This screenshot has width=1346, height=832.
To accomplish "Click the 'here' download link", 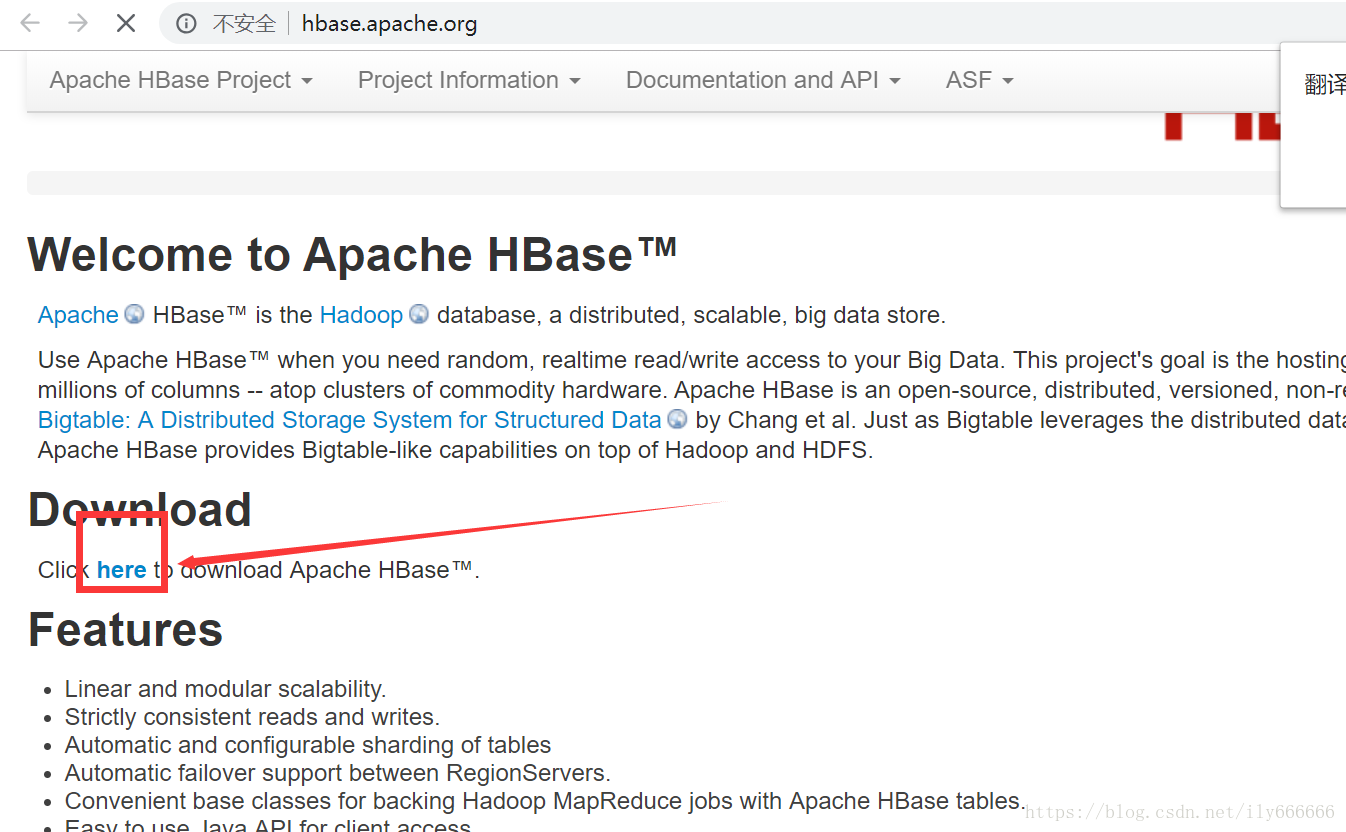I will click(x=122, y=570).
